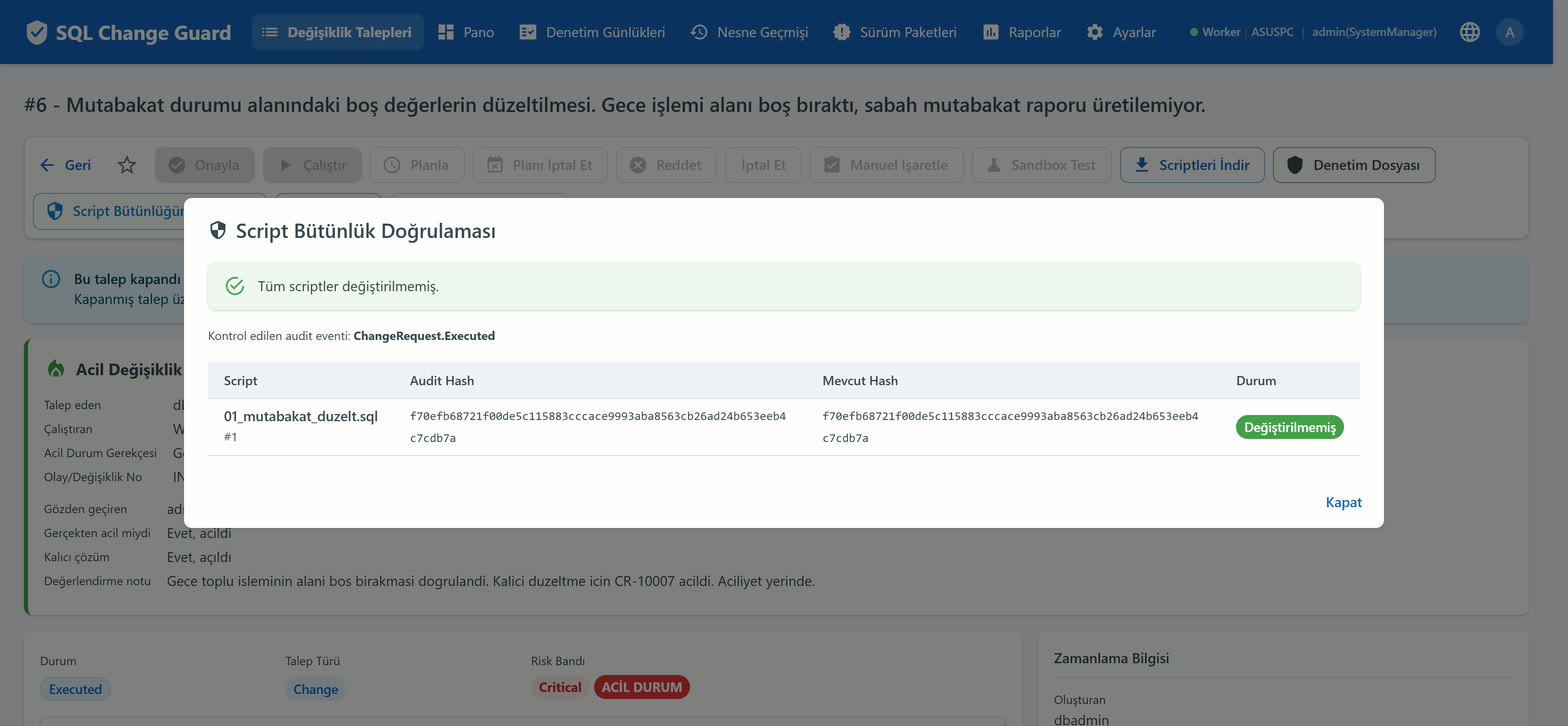The height and width of the screenshot is (726, 1568).
Task: Click Scriptleri İndir download button
Action: pyautogui.click(x=1192, y=165)
